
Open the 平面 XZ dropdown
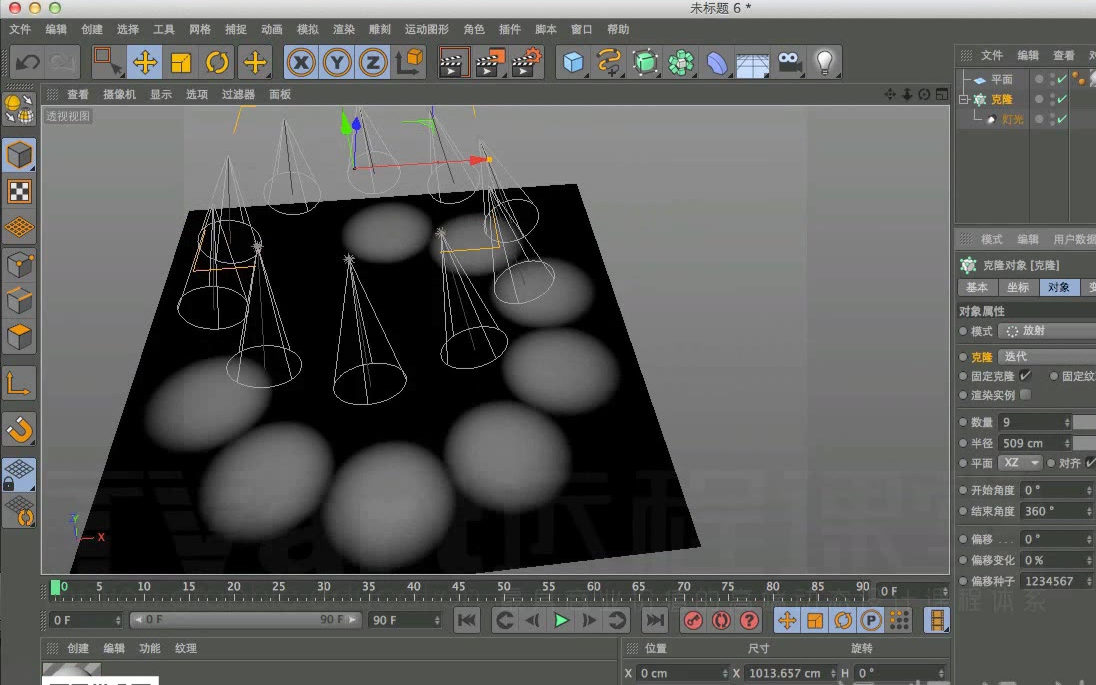(x=1019, y=463)
